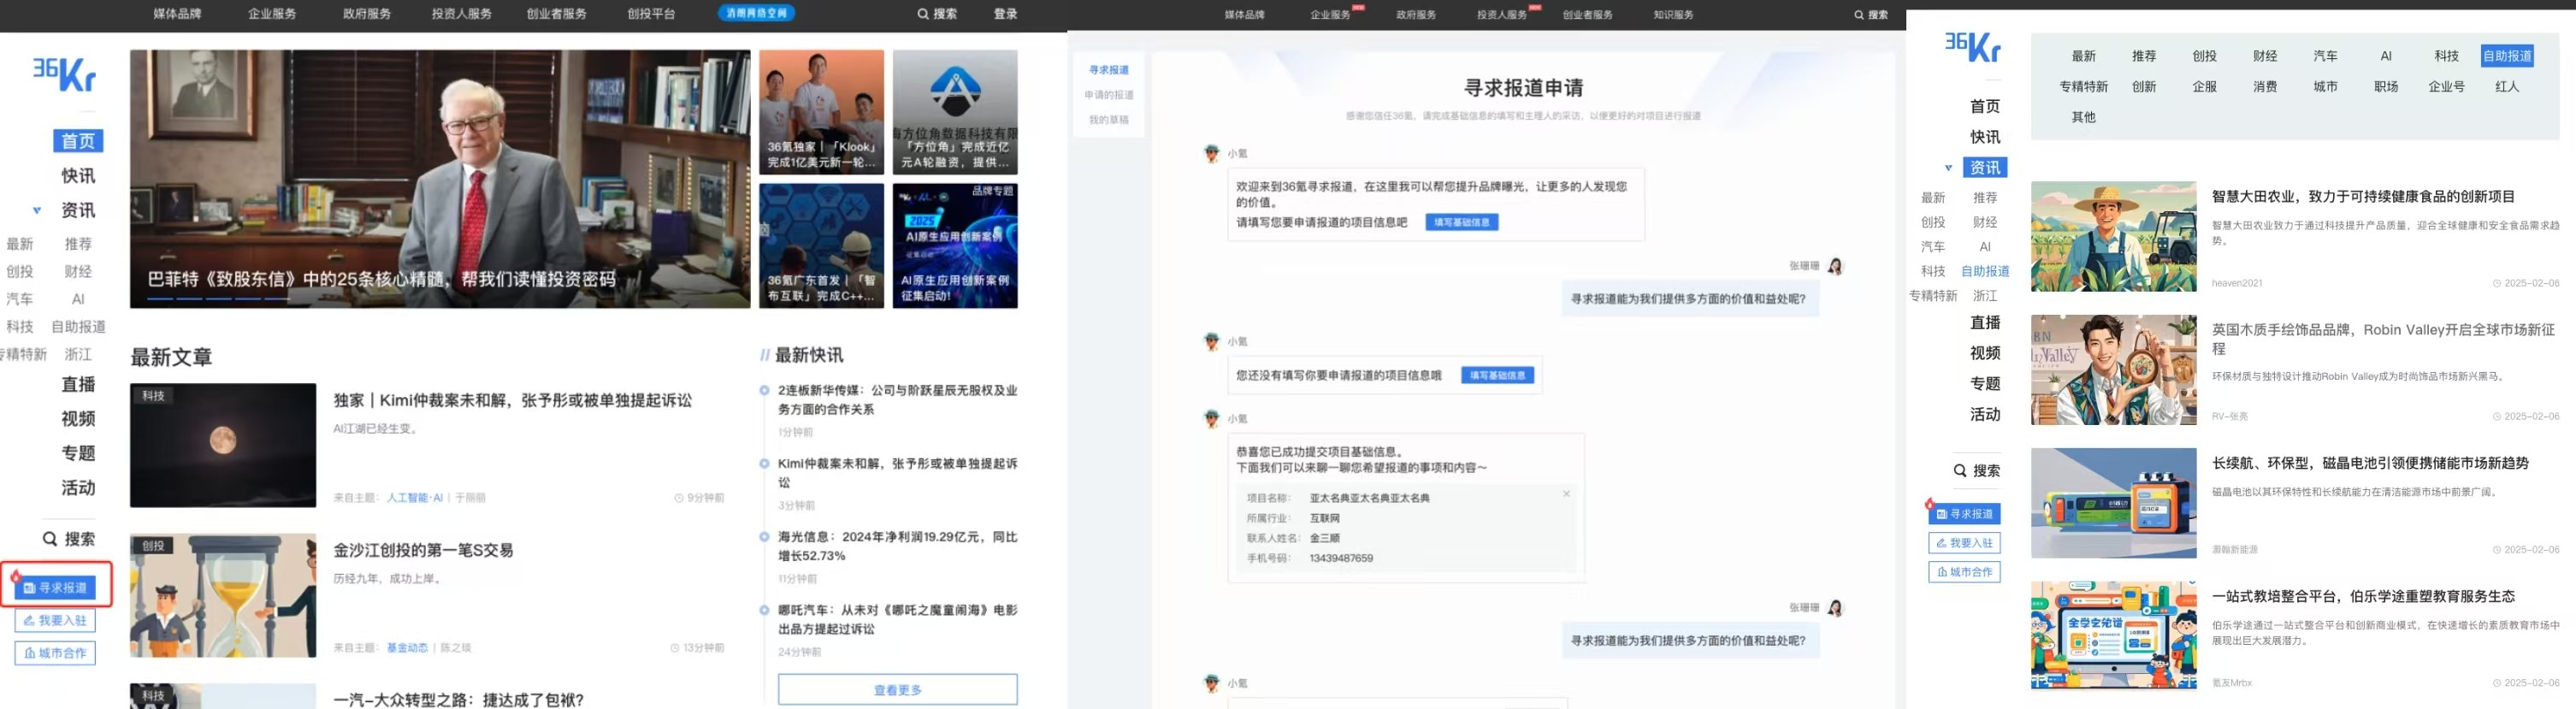Click the 36Kr logo beside the Buffett banner
2576x709 pixels.
pyautogui.click(x=65, y=74)
